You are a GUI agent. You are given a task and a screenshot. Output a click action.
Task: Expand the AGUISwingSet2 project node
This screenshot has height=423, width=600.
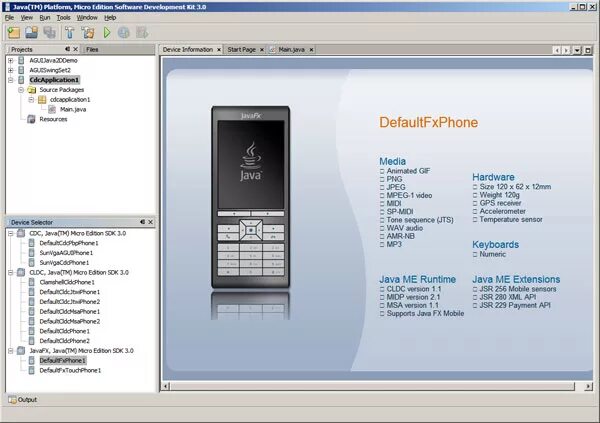[11, 70]
